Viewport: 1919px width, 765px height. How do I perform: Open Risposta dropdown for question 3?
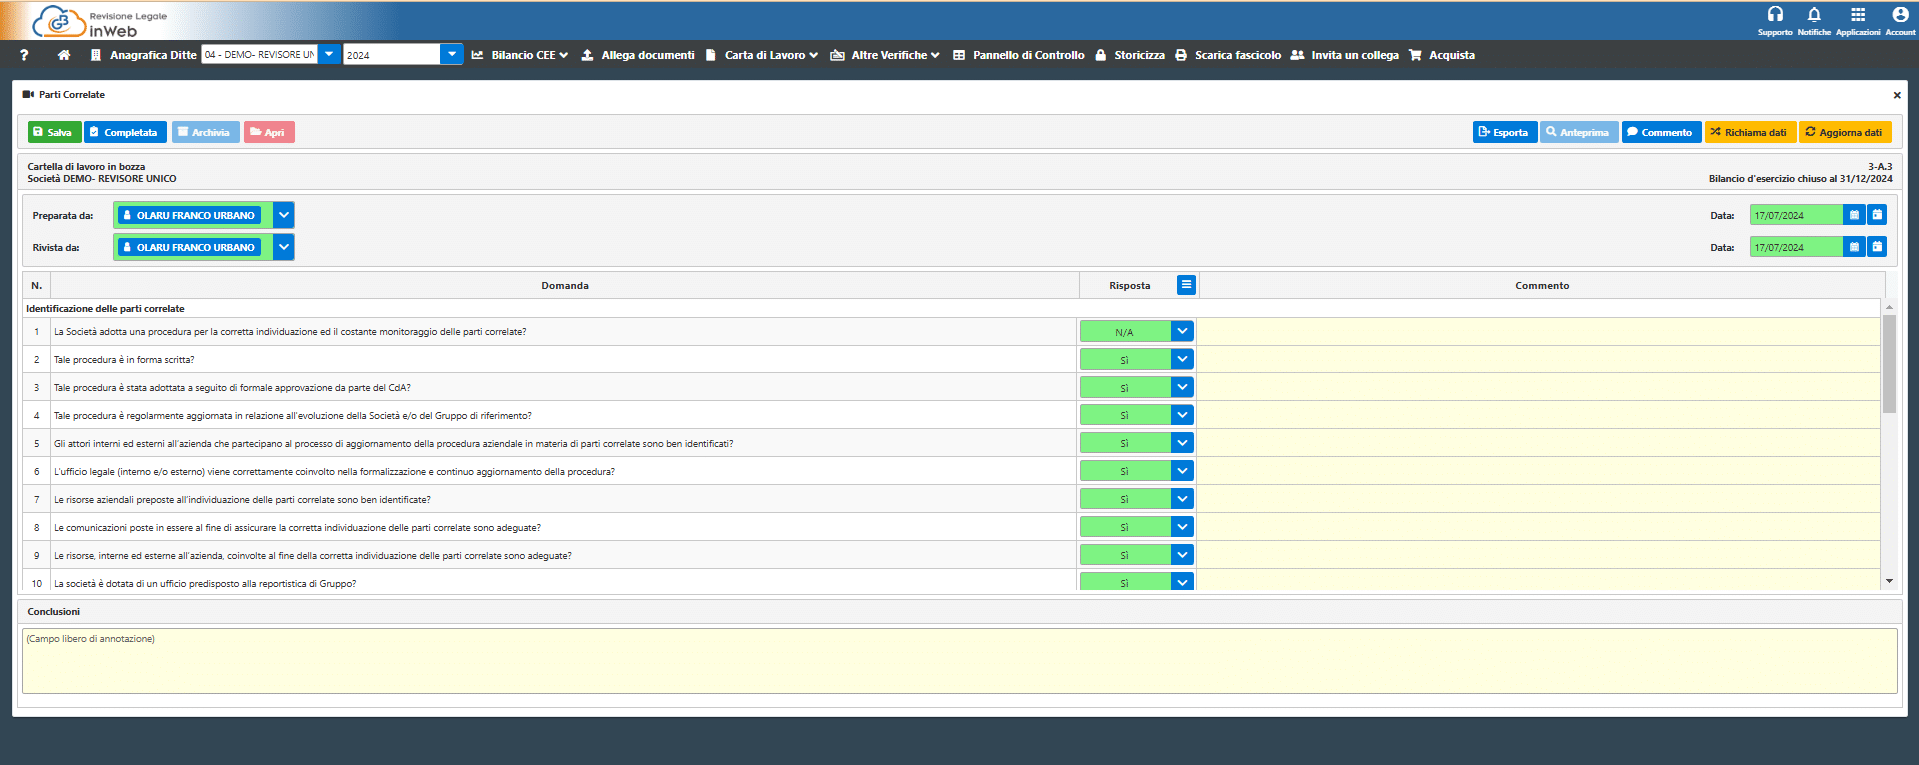[1182, 387]
